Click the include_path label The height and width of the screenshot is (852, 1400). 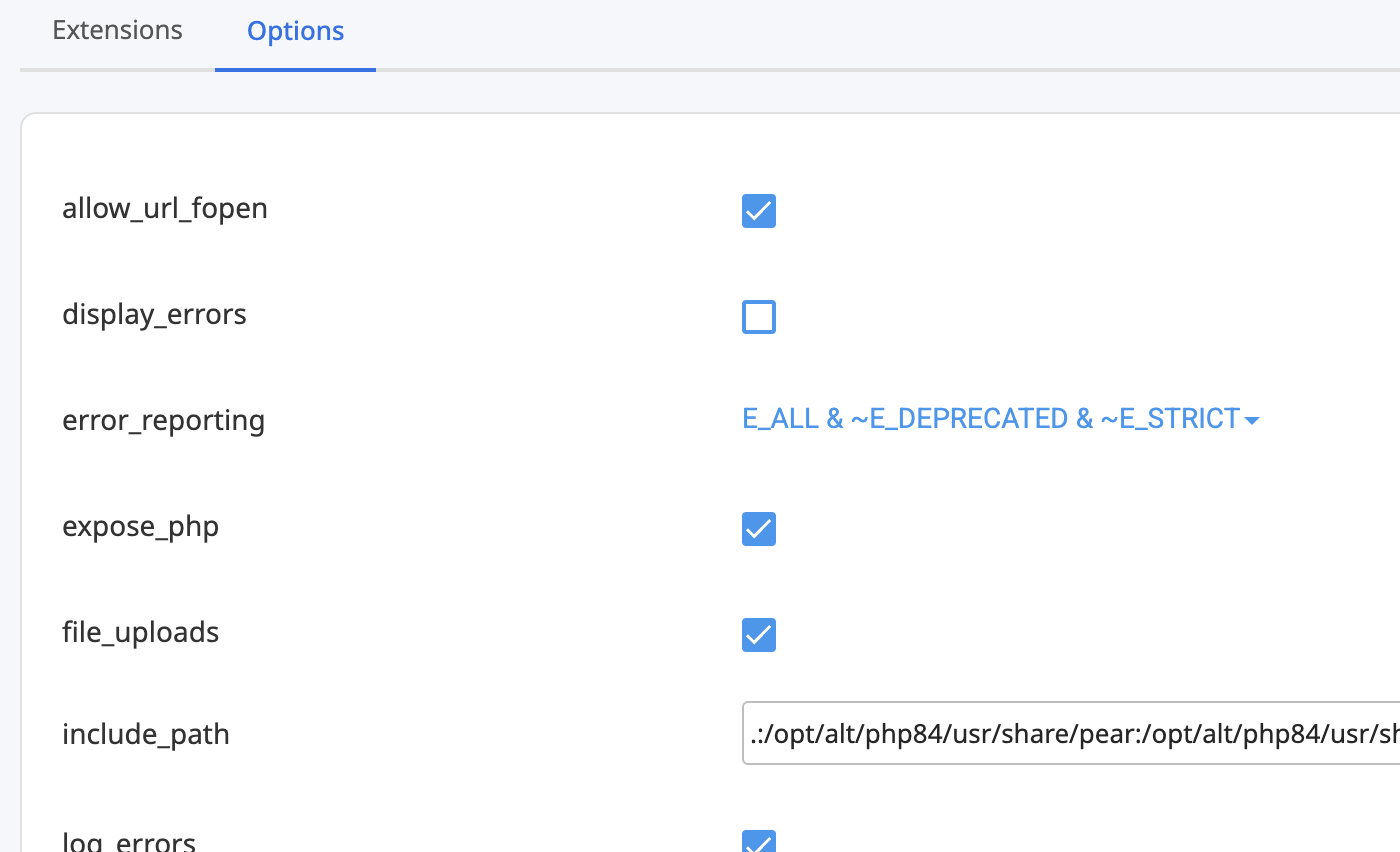click(146, 735)
